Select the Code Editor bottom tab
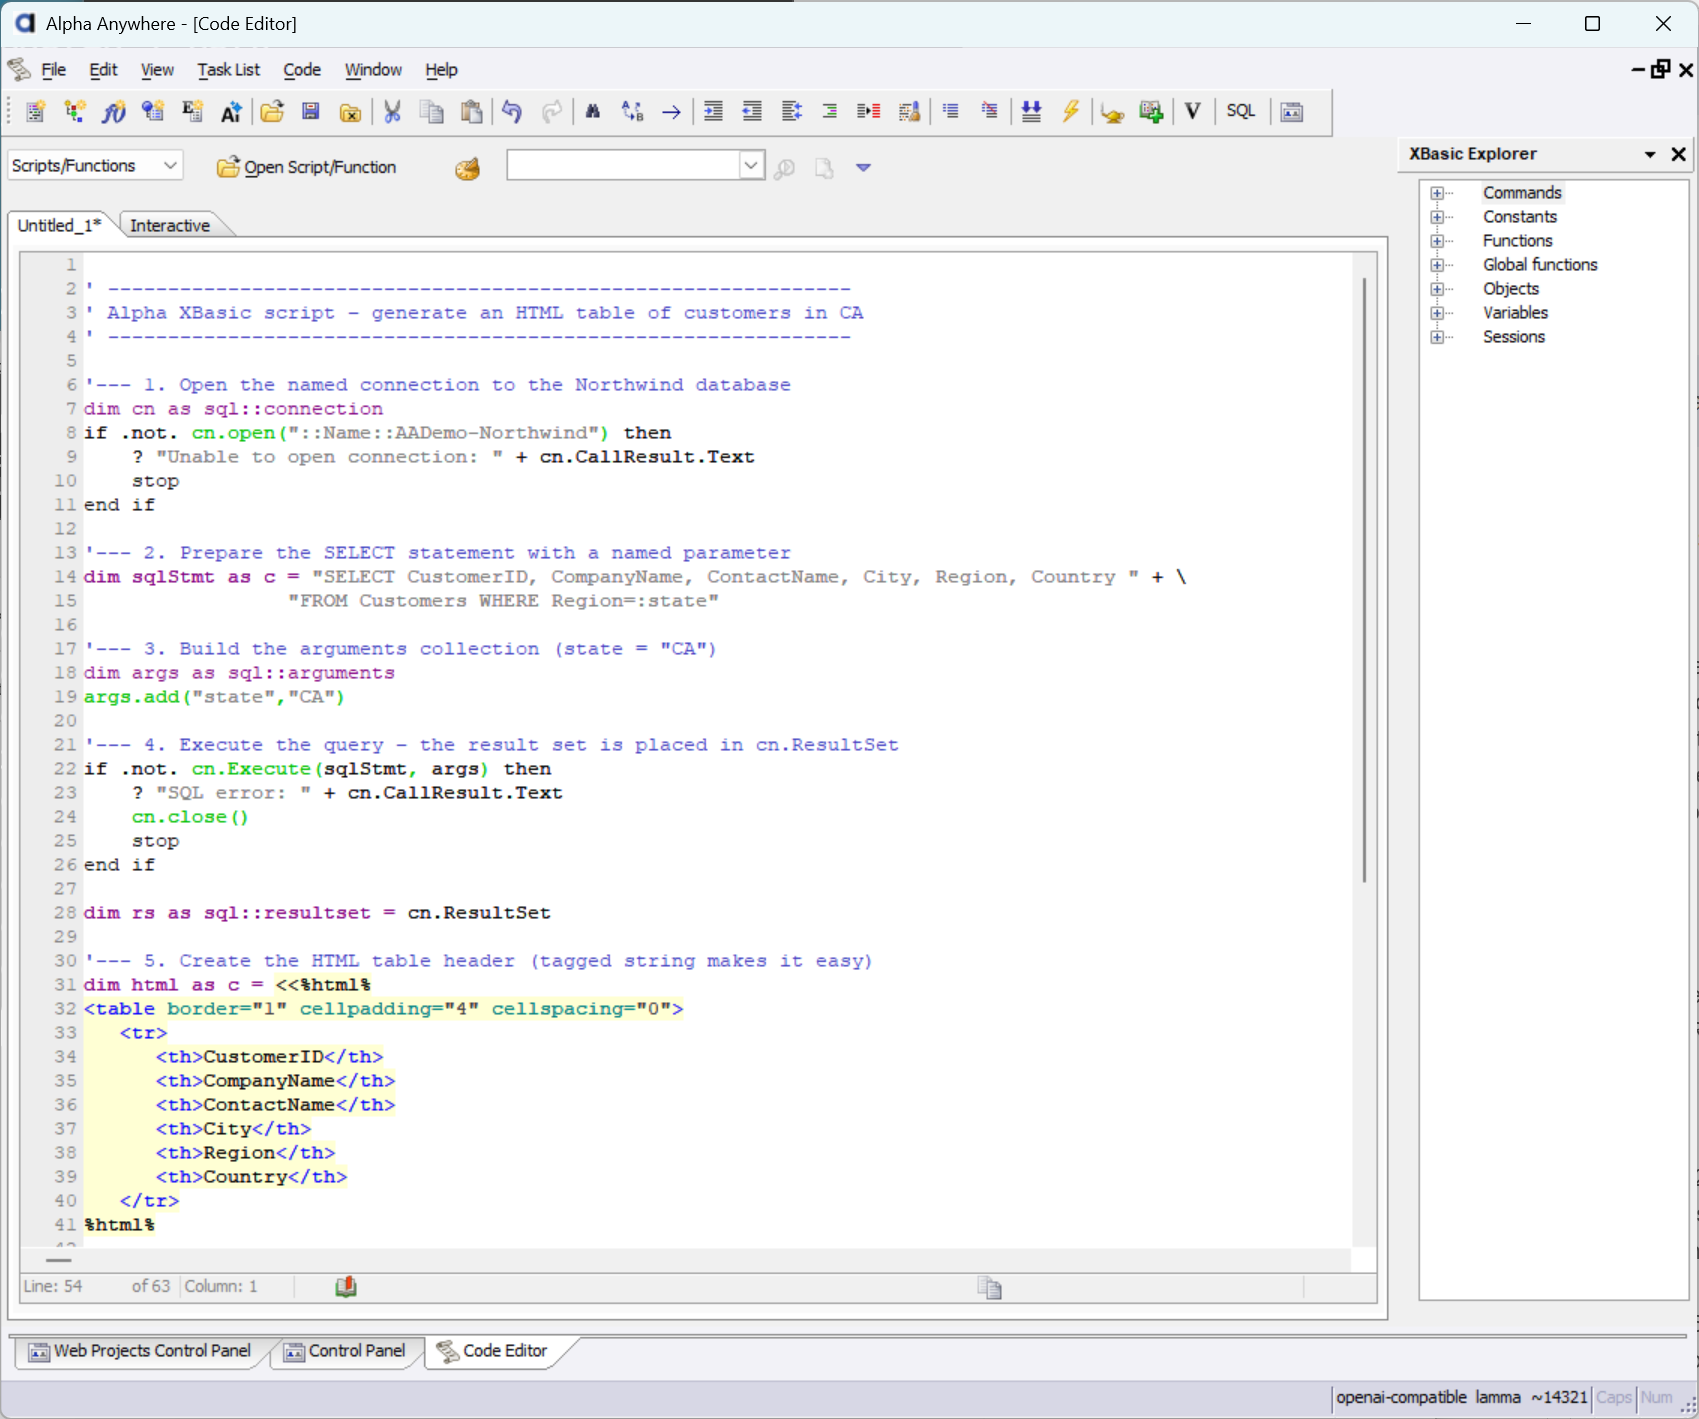Image resolution: width=1699 pixels, height=1419 pixels. pos(493,1351)
